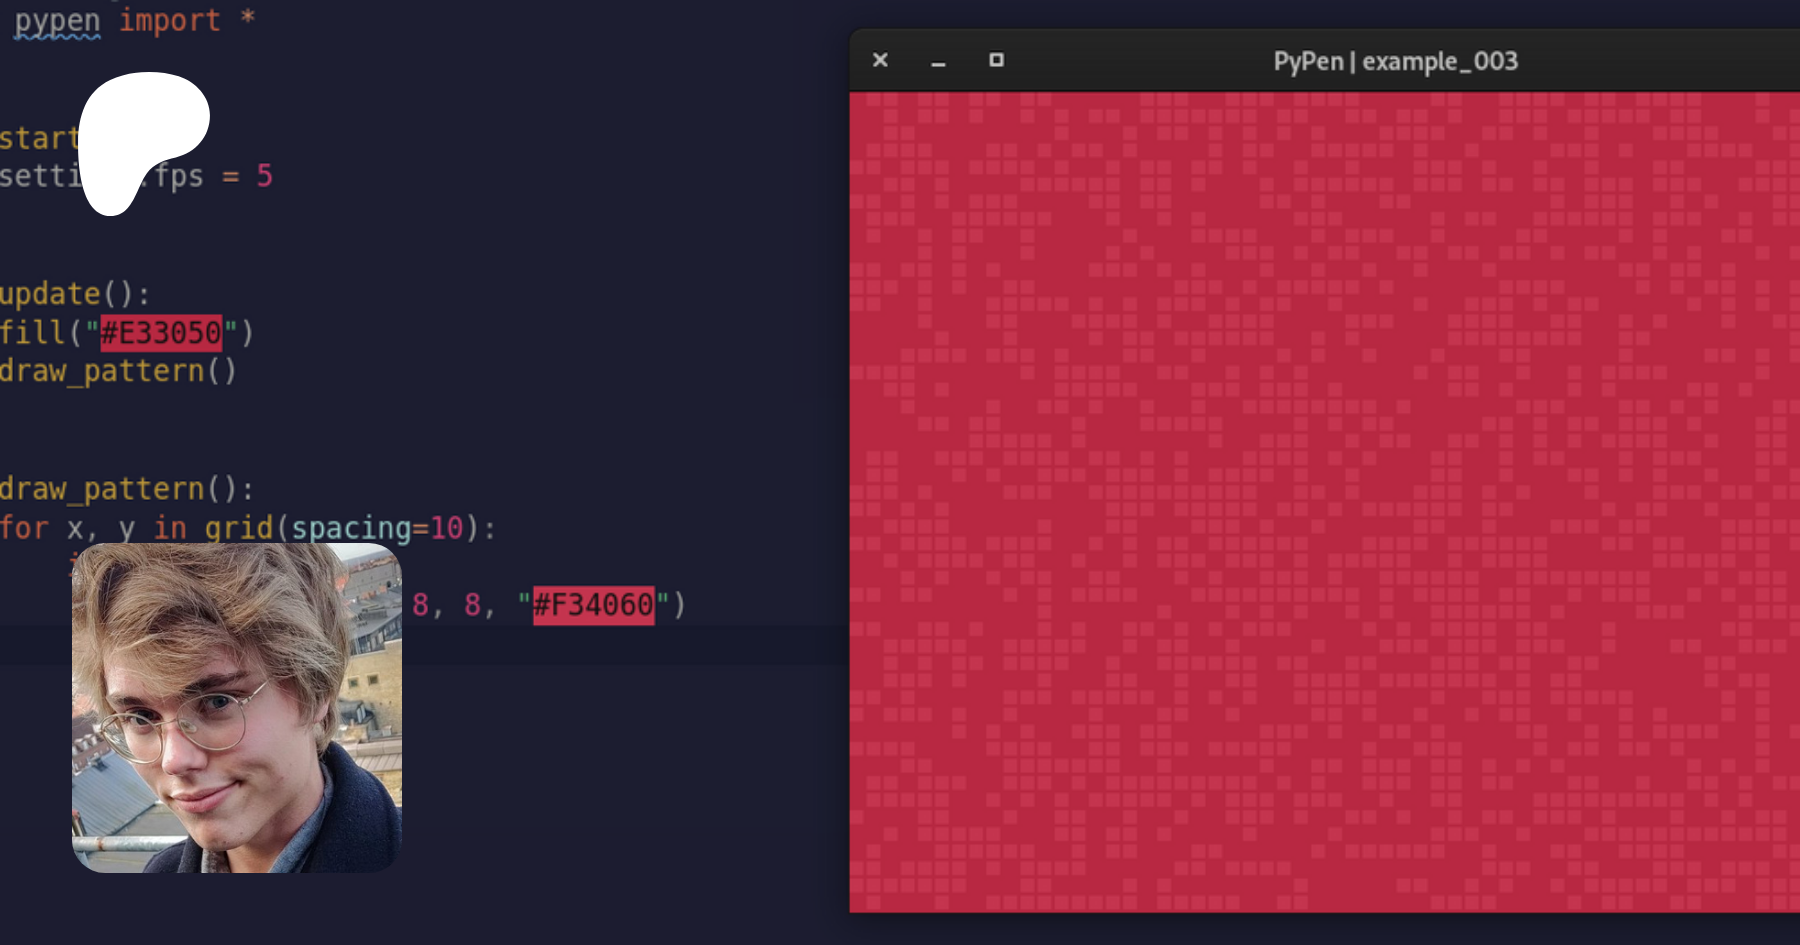Click the #E33050 color highlight
The image size is (1800, 945).
click(161, 333)
